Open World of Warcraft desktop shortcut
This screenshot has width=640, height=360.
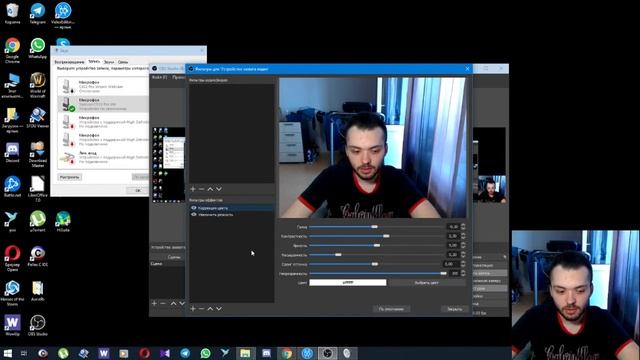pos(38,85)
